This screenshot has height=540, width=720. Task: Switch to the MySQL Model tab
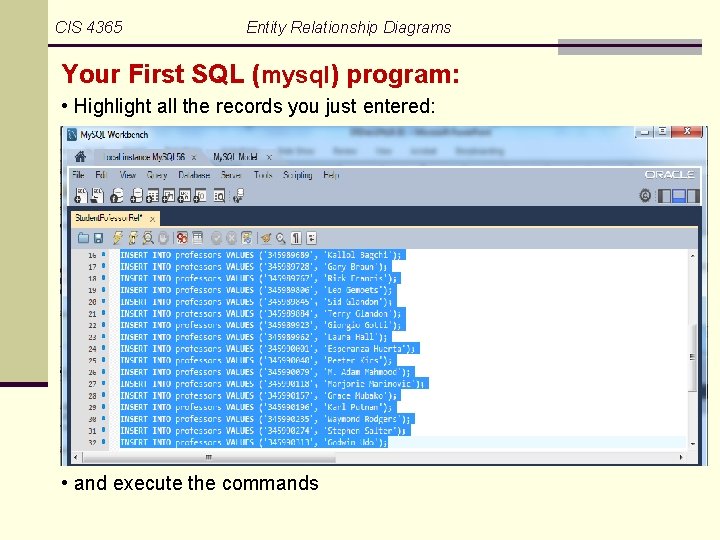[x=236, y=157]
